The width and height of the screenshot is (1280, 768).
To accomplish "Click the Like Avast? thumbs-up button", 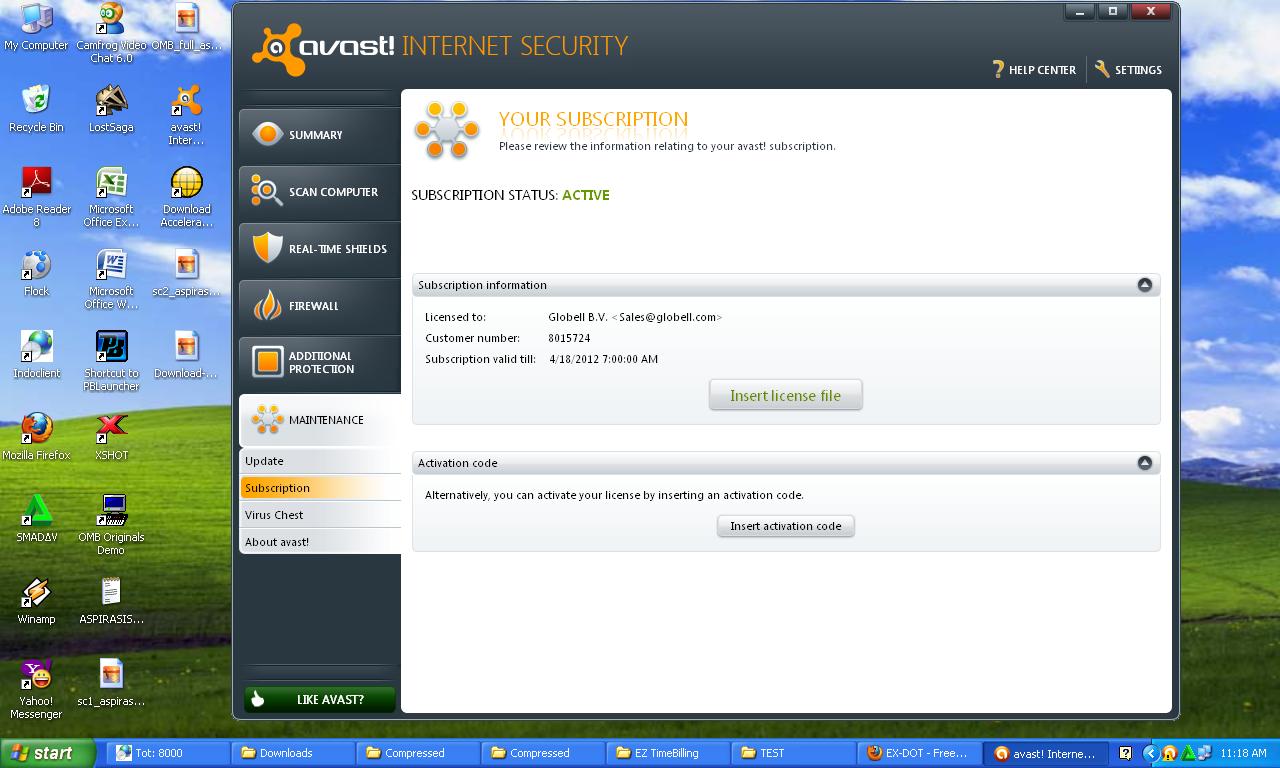I will [x=320, y=700].
